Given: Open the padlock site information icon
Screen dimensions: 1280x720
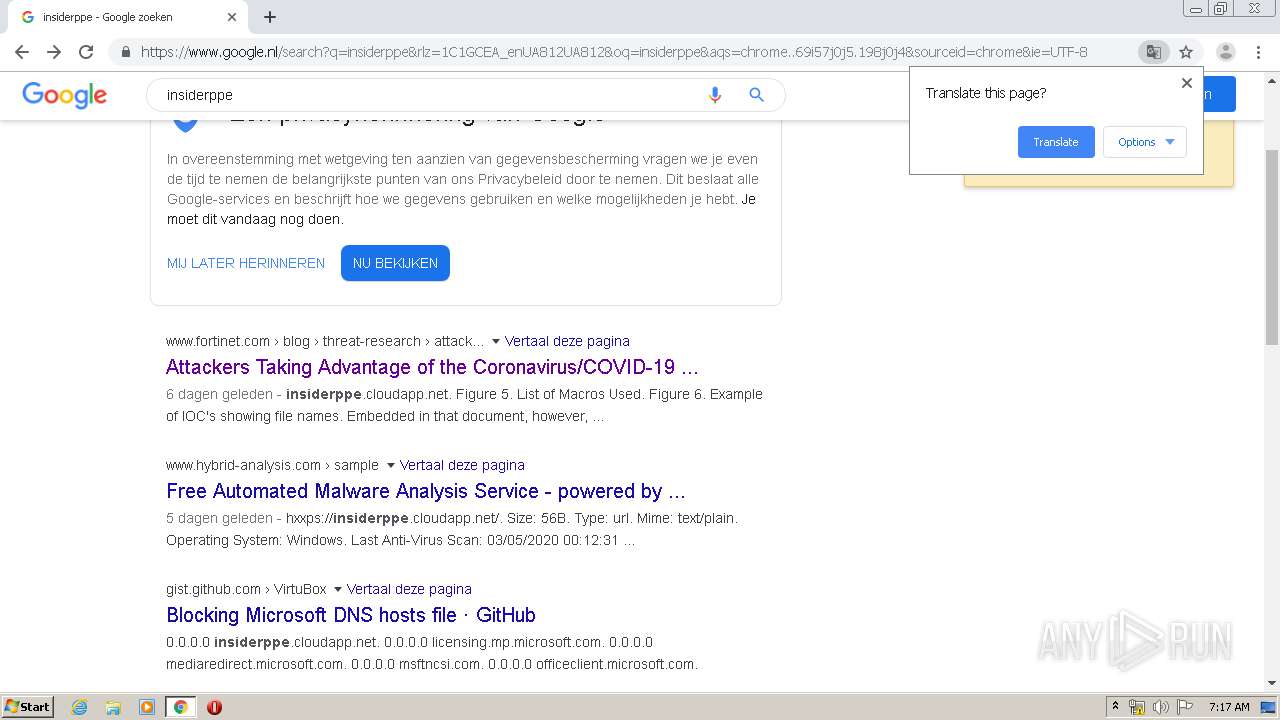Looking at the screenshot, I should (125, 52).
